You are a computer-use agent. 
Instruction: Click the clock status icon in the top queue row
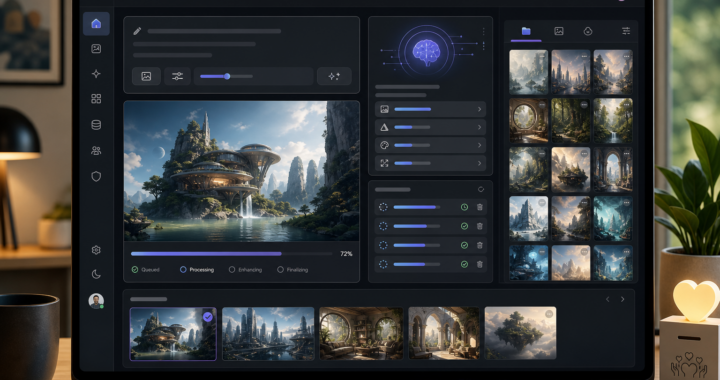tap(464, 207)
